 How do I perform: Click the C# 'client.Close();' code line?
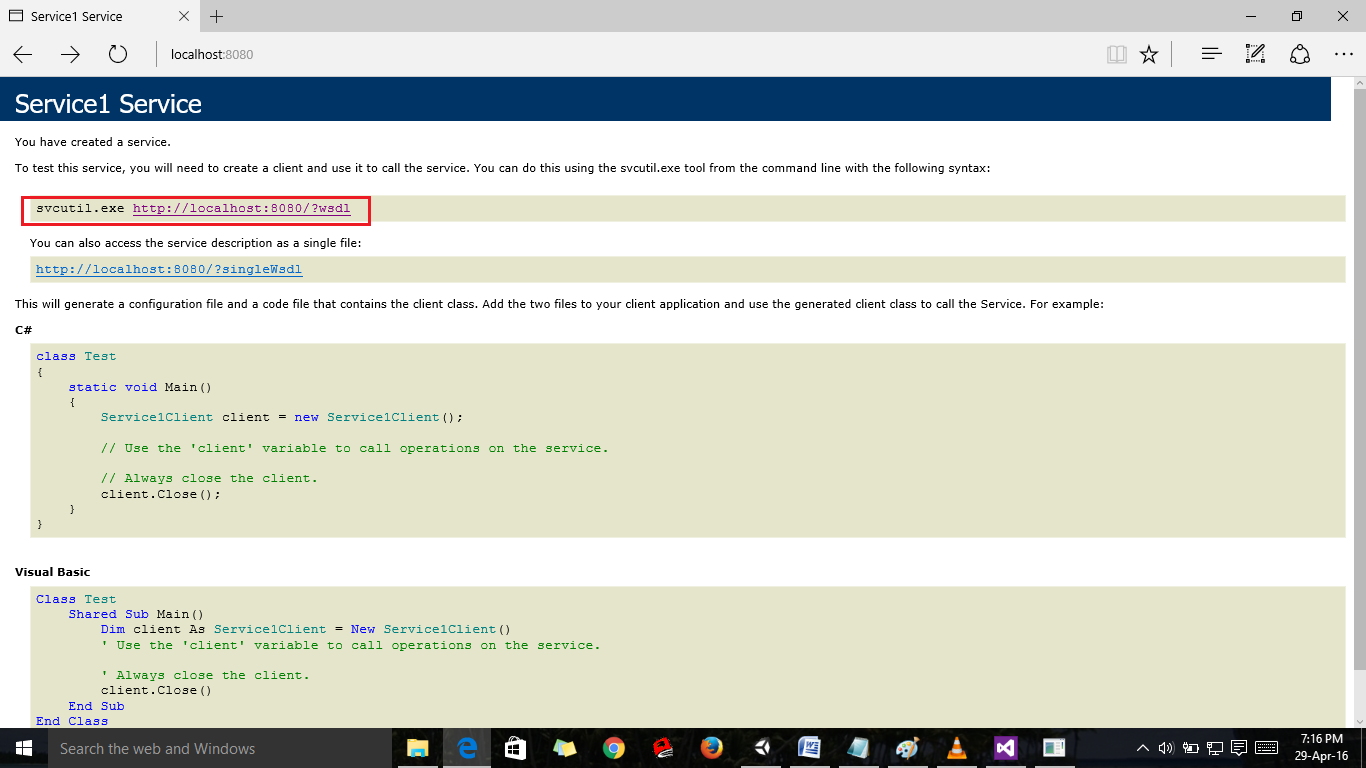coord(160,494)
